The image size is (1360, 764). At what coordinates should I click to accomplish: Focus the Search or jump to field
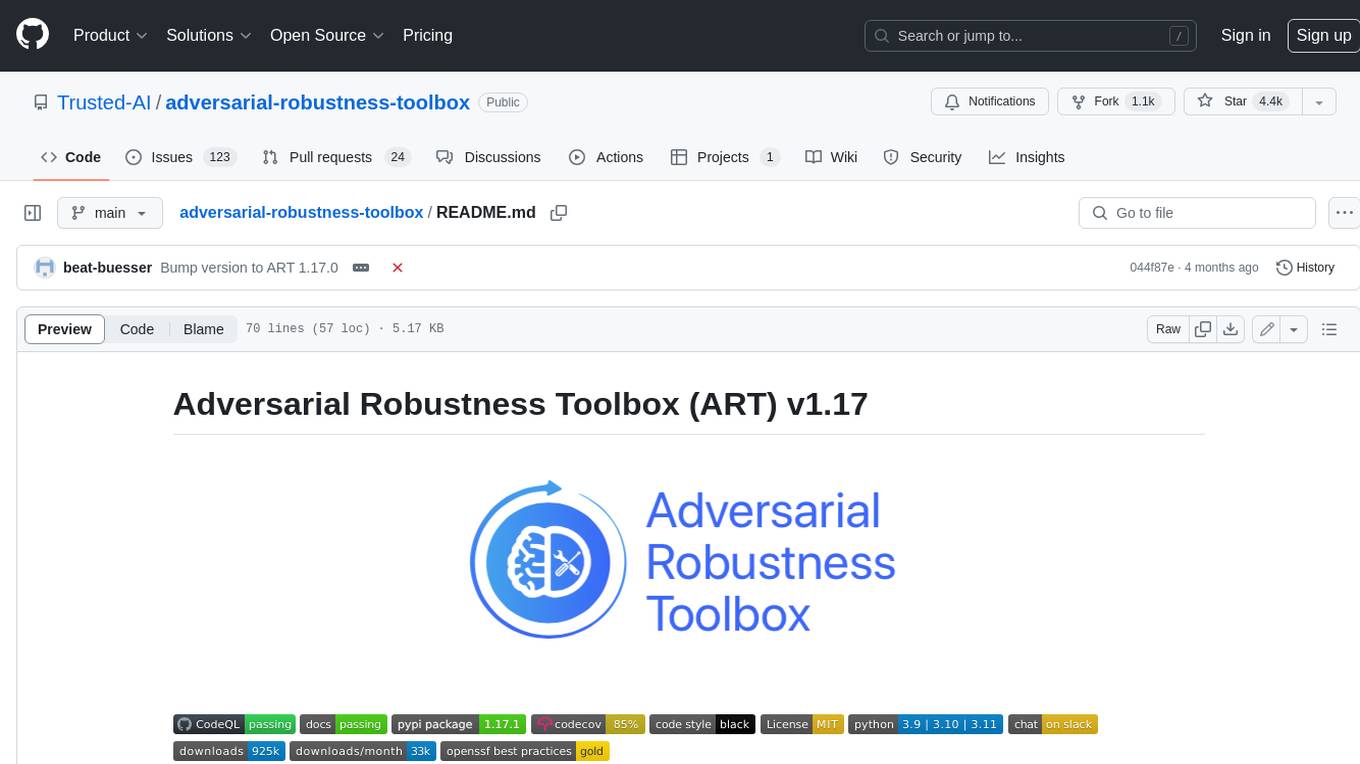pos(1032,36)
